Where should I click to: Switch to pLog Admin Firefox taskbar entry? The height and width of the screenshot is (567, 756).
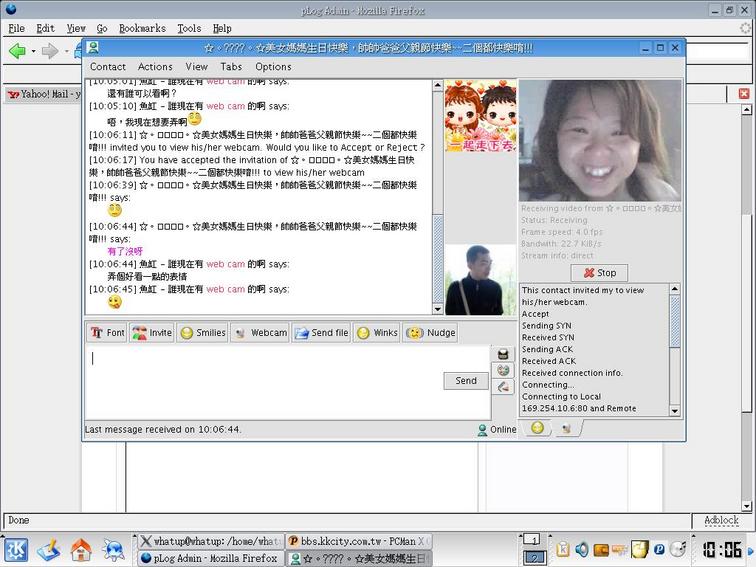point(212,558)
